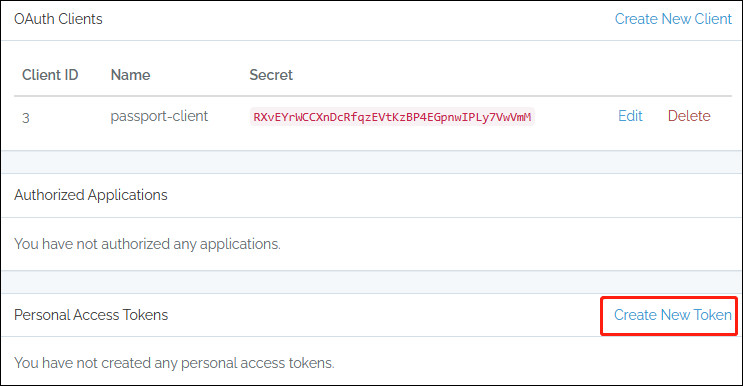The width and height of the screenshot is (743, 386).
Task: Select the client ID value 3
Action: click(26, 117)
